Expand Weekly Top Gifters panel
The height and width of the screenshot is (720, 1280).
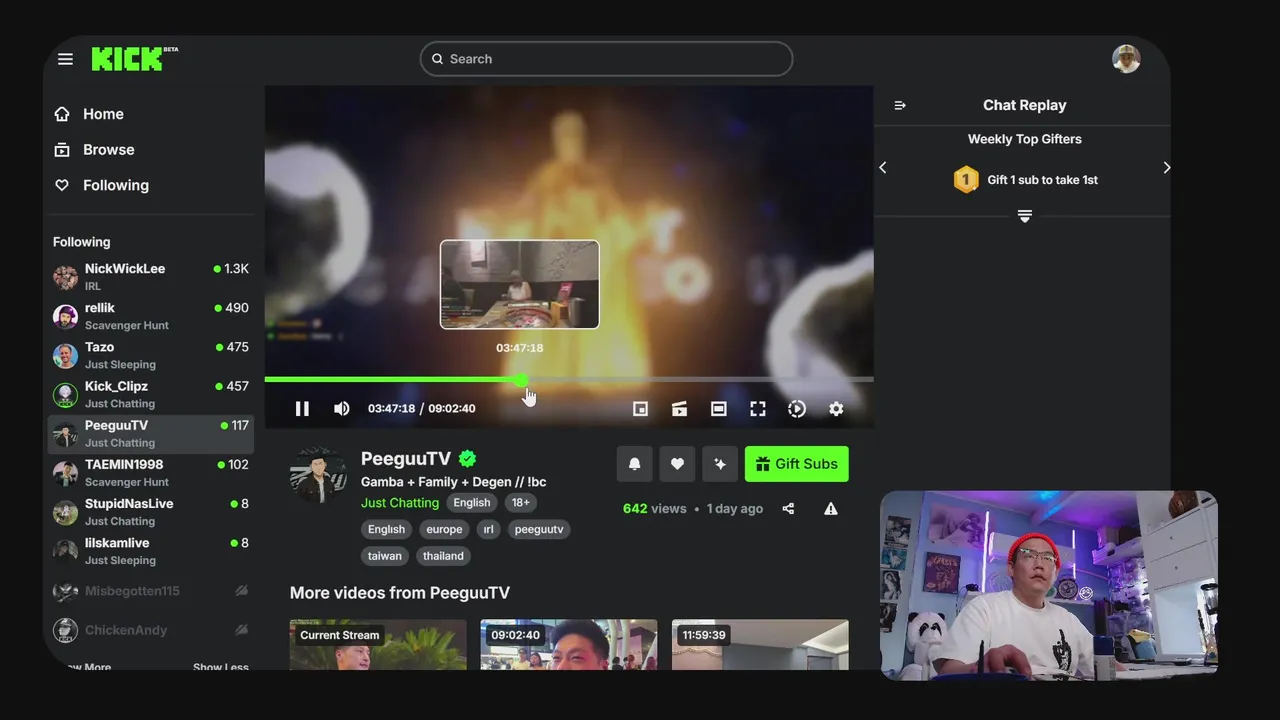(1024, 216)
